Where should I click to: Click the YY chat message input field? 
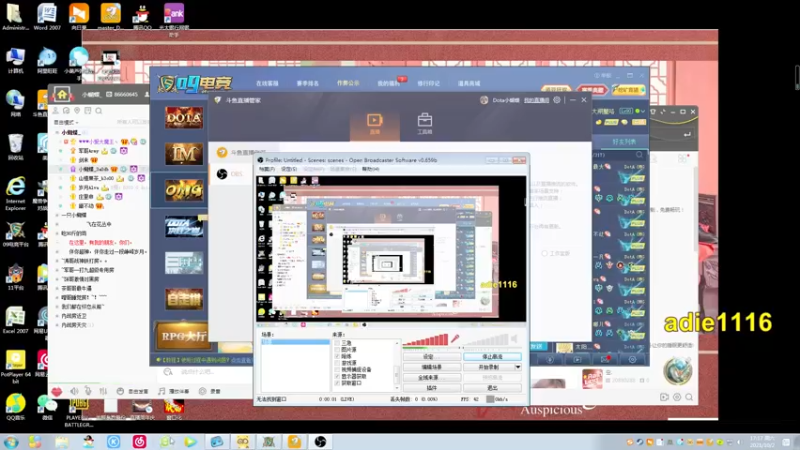tap(204, 372)
